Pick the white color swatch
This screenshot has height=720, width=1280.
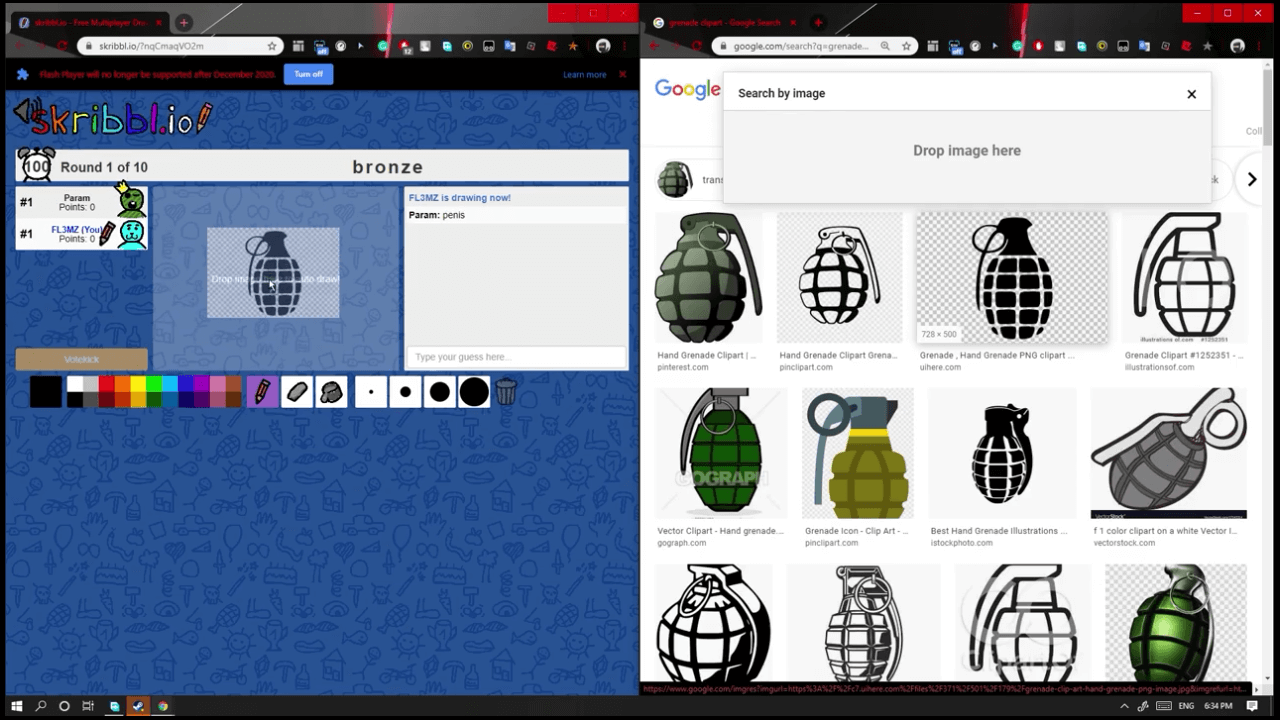(74, 384)
